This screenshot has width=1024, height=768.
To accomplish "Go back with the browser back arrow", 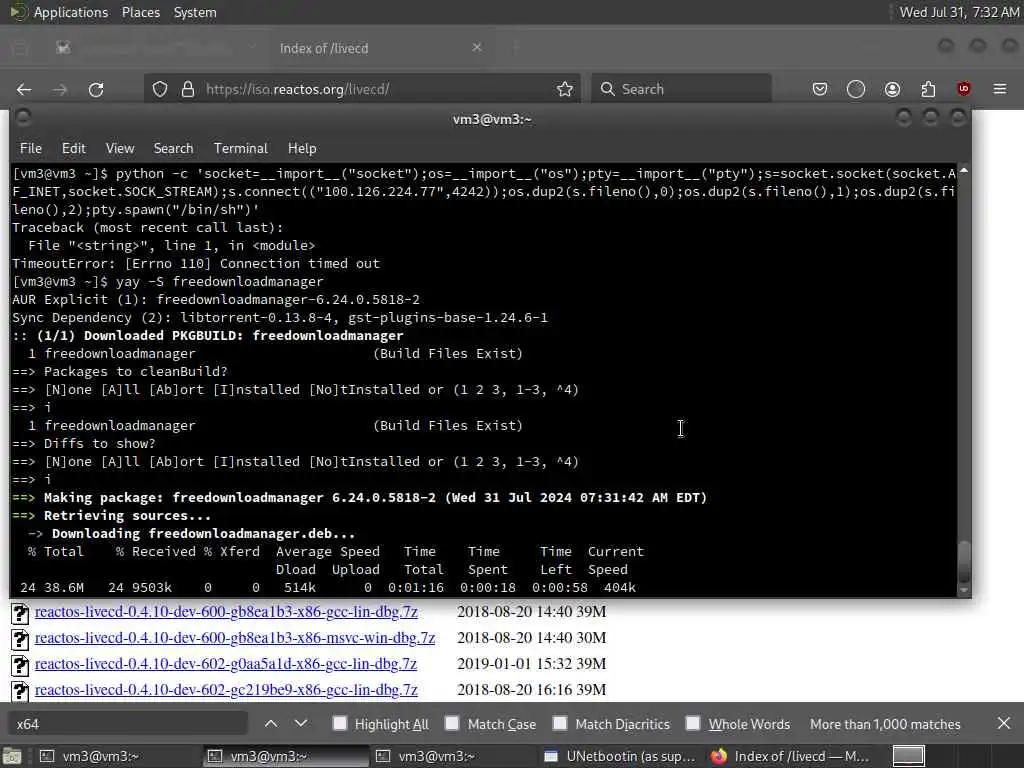I will coord(24,89).
